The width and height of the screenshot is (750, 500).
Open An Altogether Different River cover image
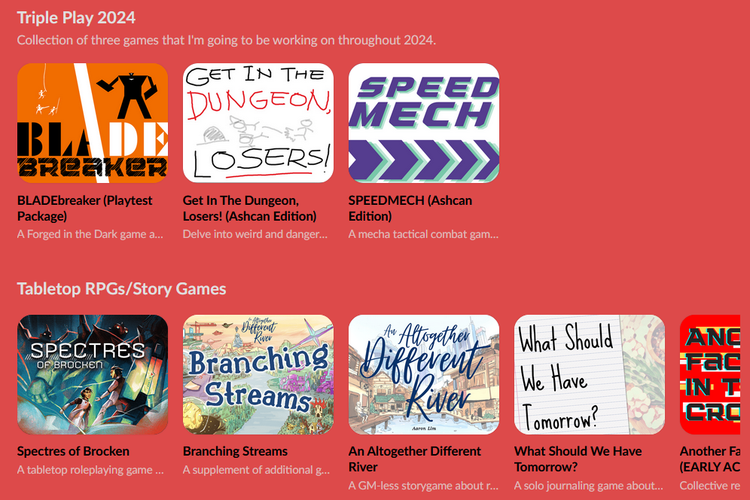(x=424, y=375)
